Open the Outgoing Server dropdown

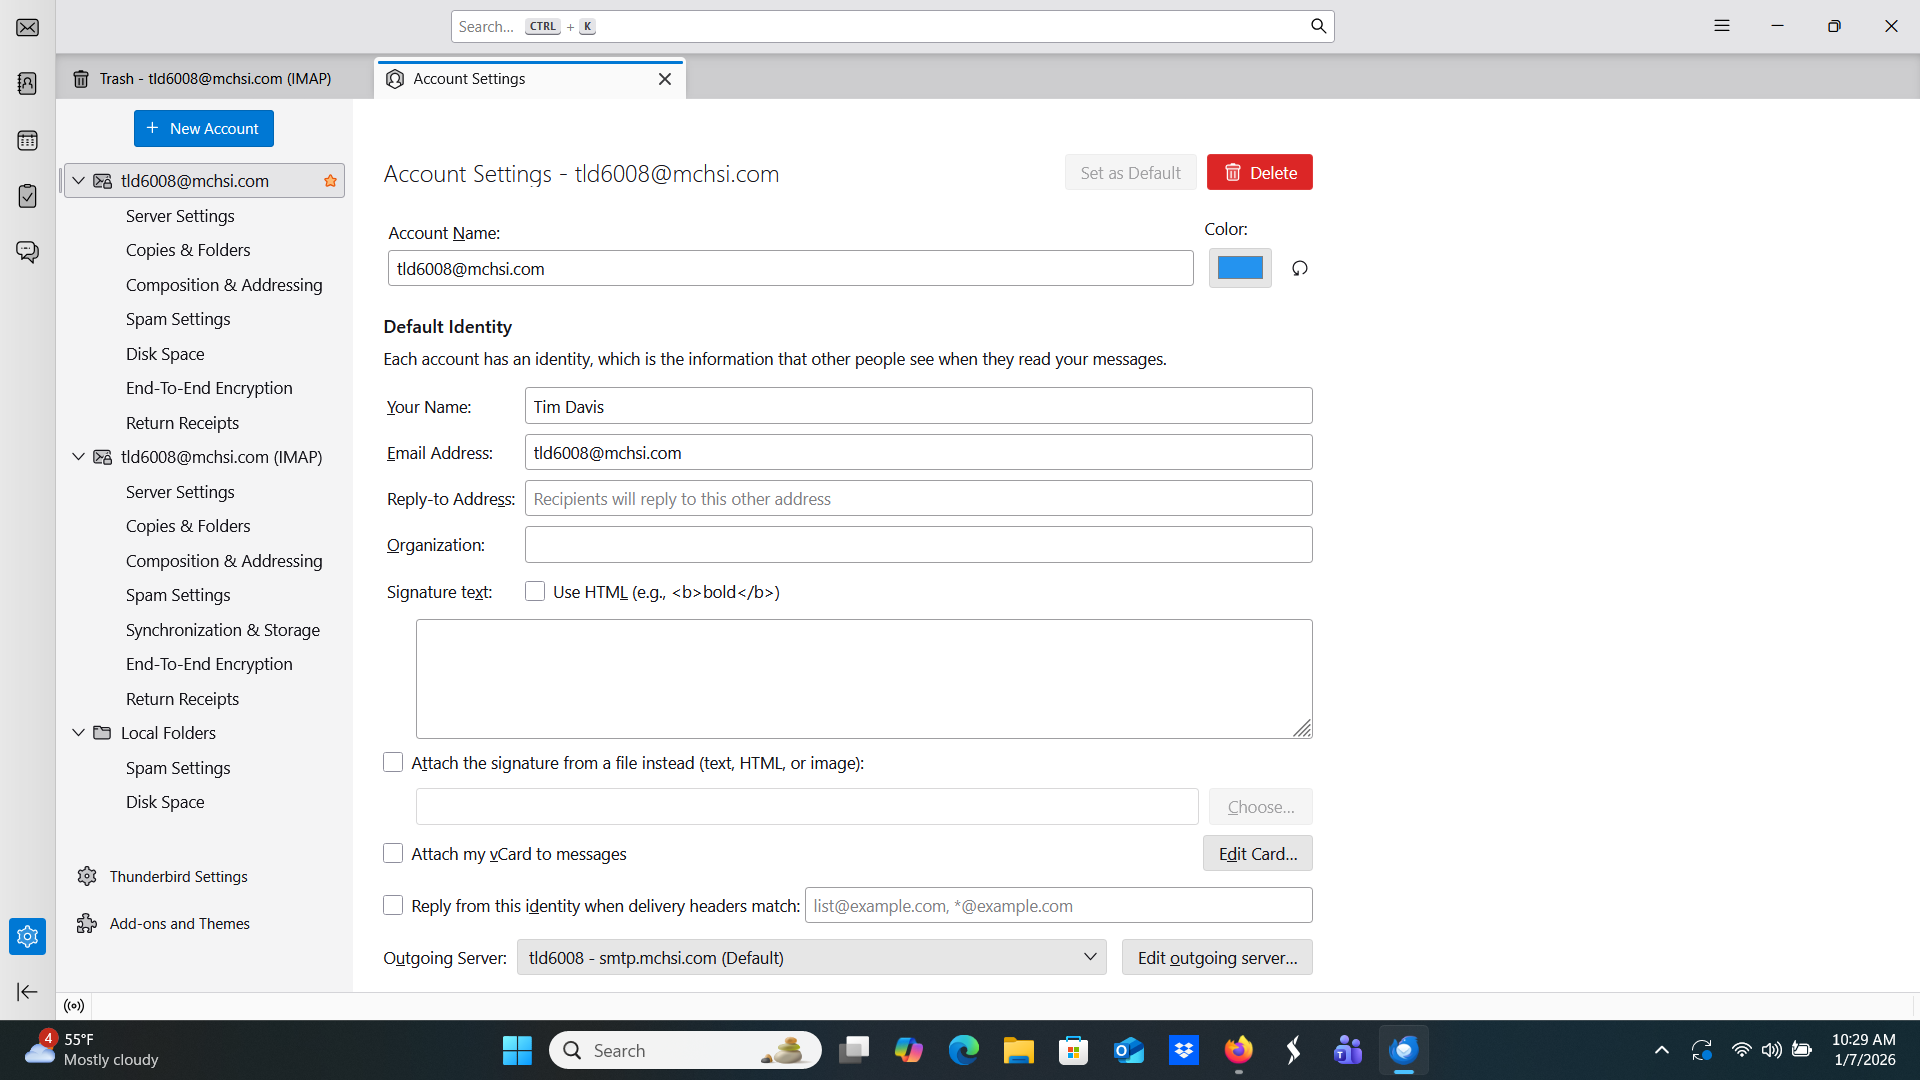tap(810, 957)
